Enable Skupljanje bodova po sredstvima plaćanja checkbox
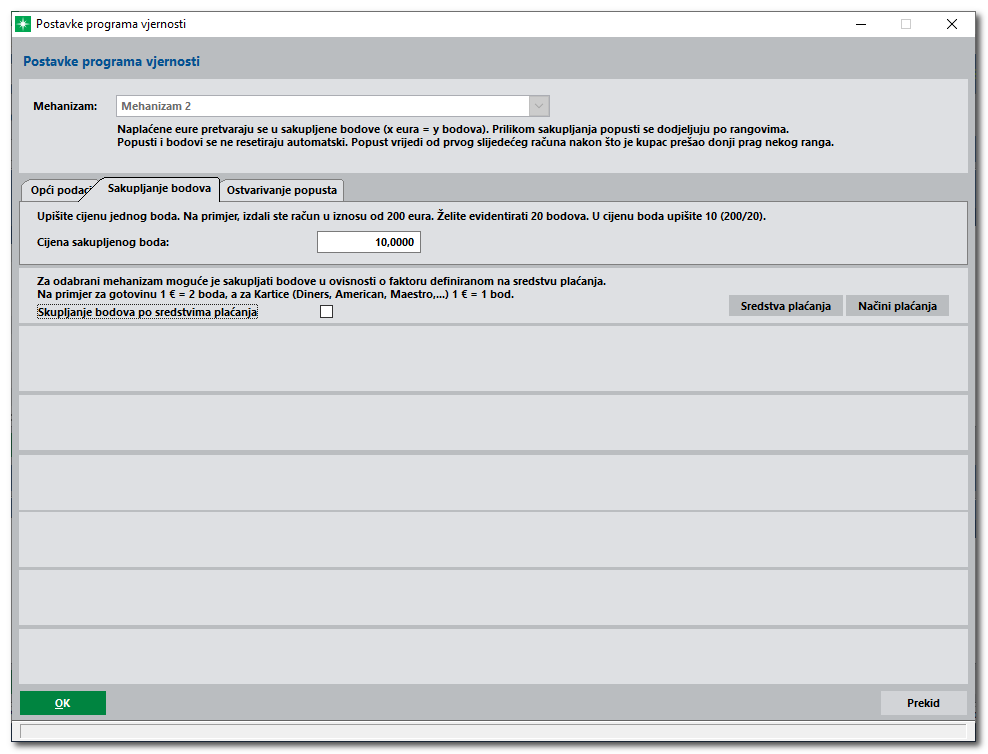The image size is (988, 754). pyautogui.click(x=326, y=312)
